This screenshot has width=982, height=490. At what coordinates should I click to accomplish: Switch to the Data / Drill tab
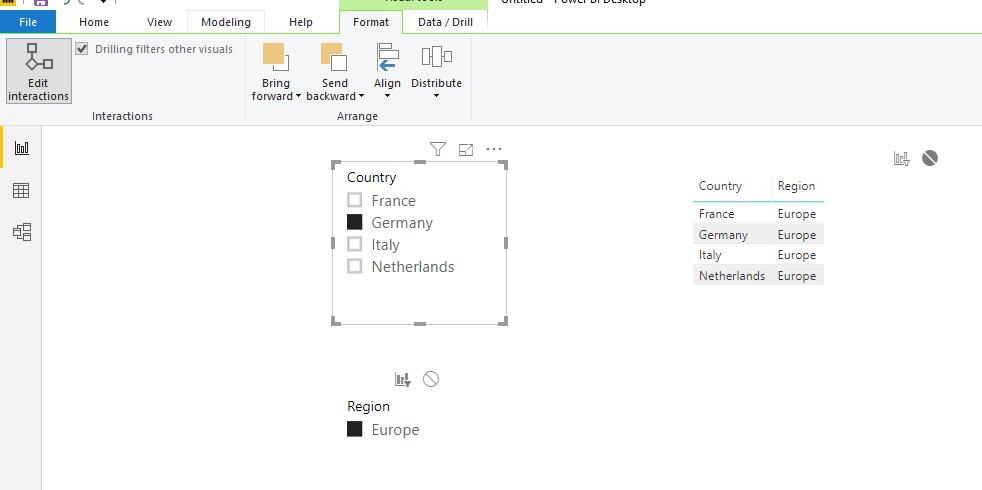pyautogui.click(x=445, y=22)
